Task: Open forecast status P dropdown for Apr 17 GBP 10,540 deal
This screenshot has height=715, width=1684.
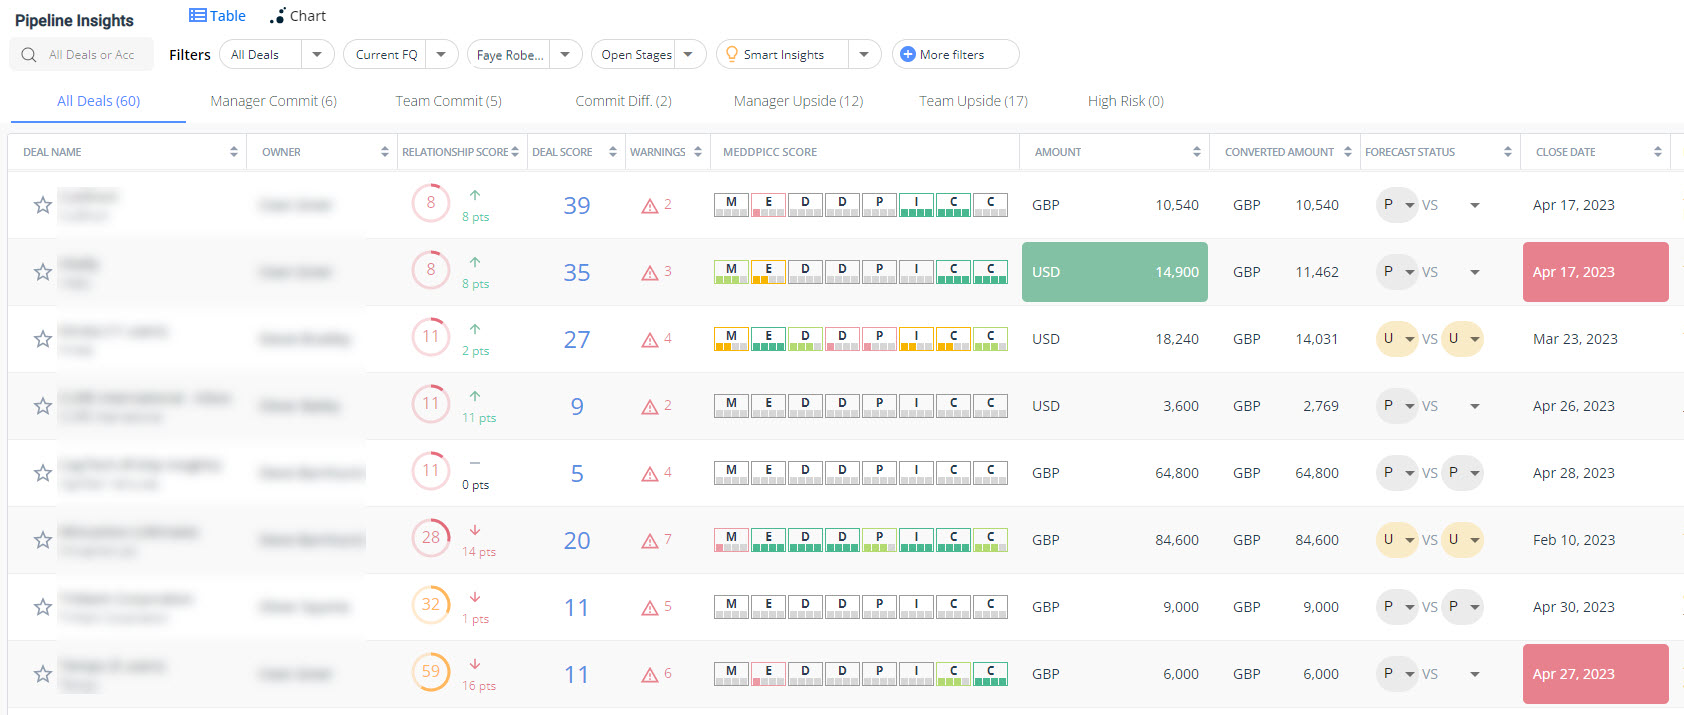Action: (x=1397, y=205)
